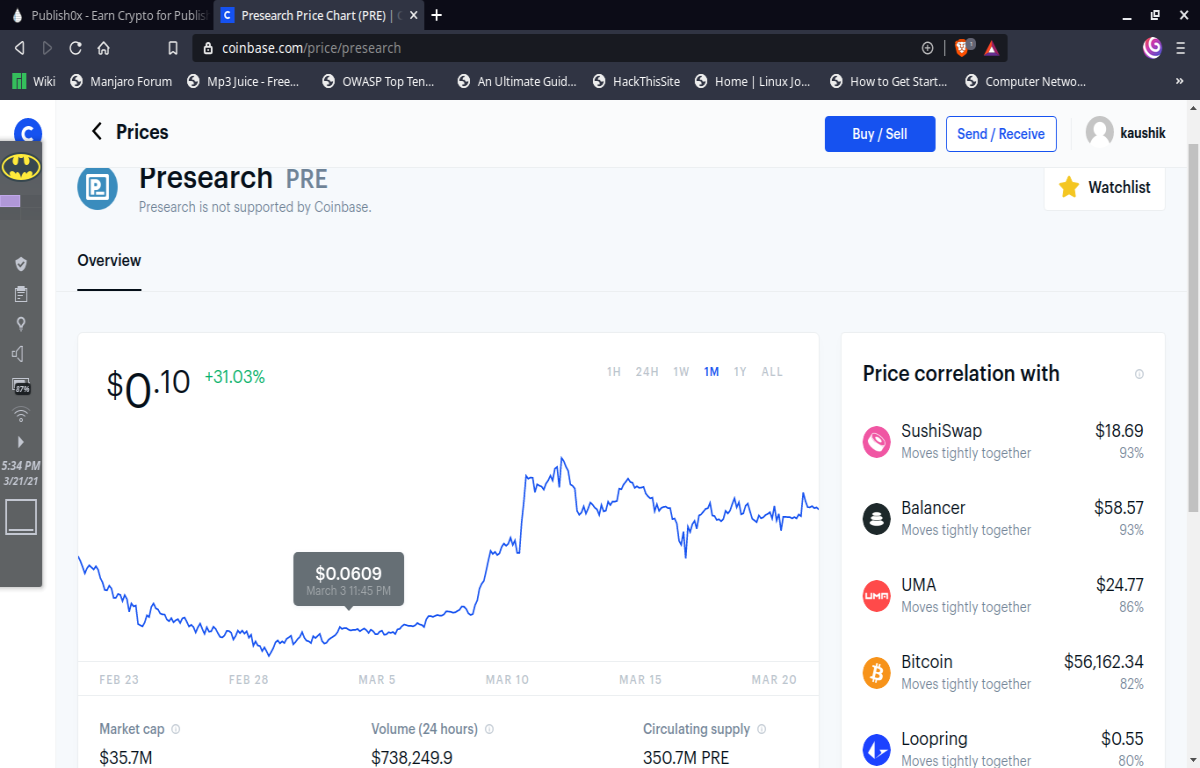The height and width of the screenshot is (768, 1200).
Task: Click the clipboard icon in side panel
Action: (21, 294)
